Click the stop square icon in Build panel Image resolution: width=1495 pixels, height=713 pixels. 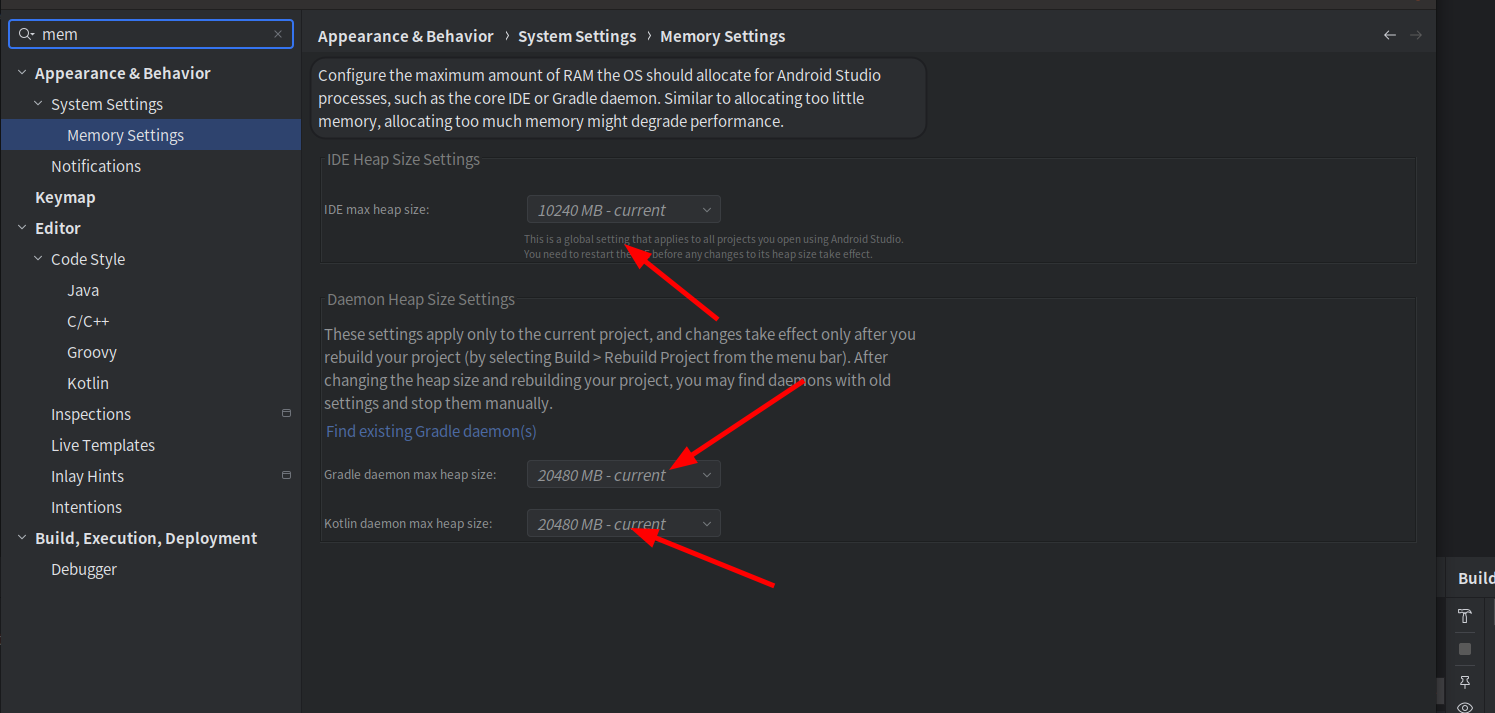[1465, 649]
